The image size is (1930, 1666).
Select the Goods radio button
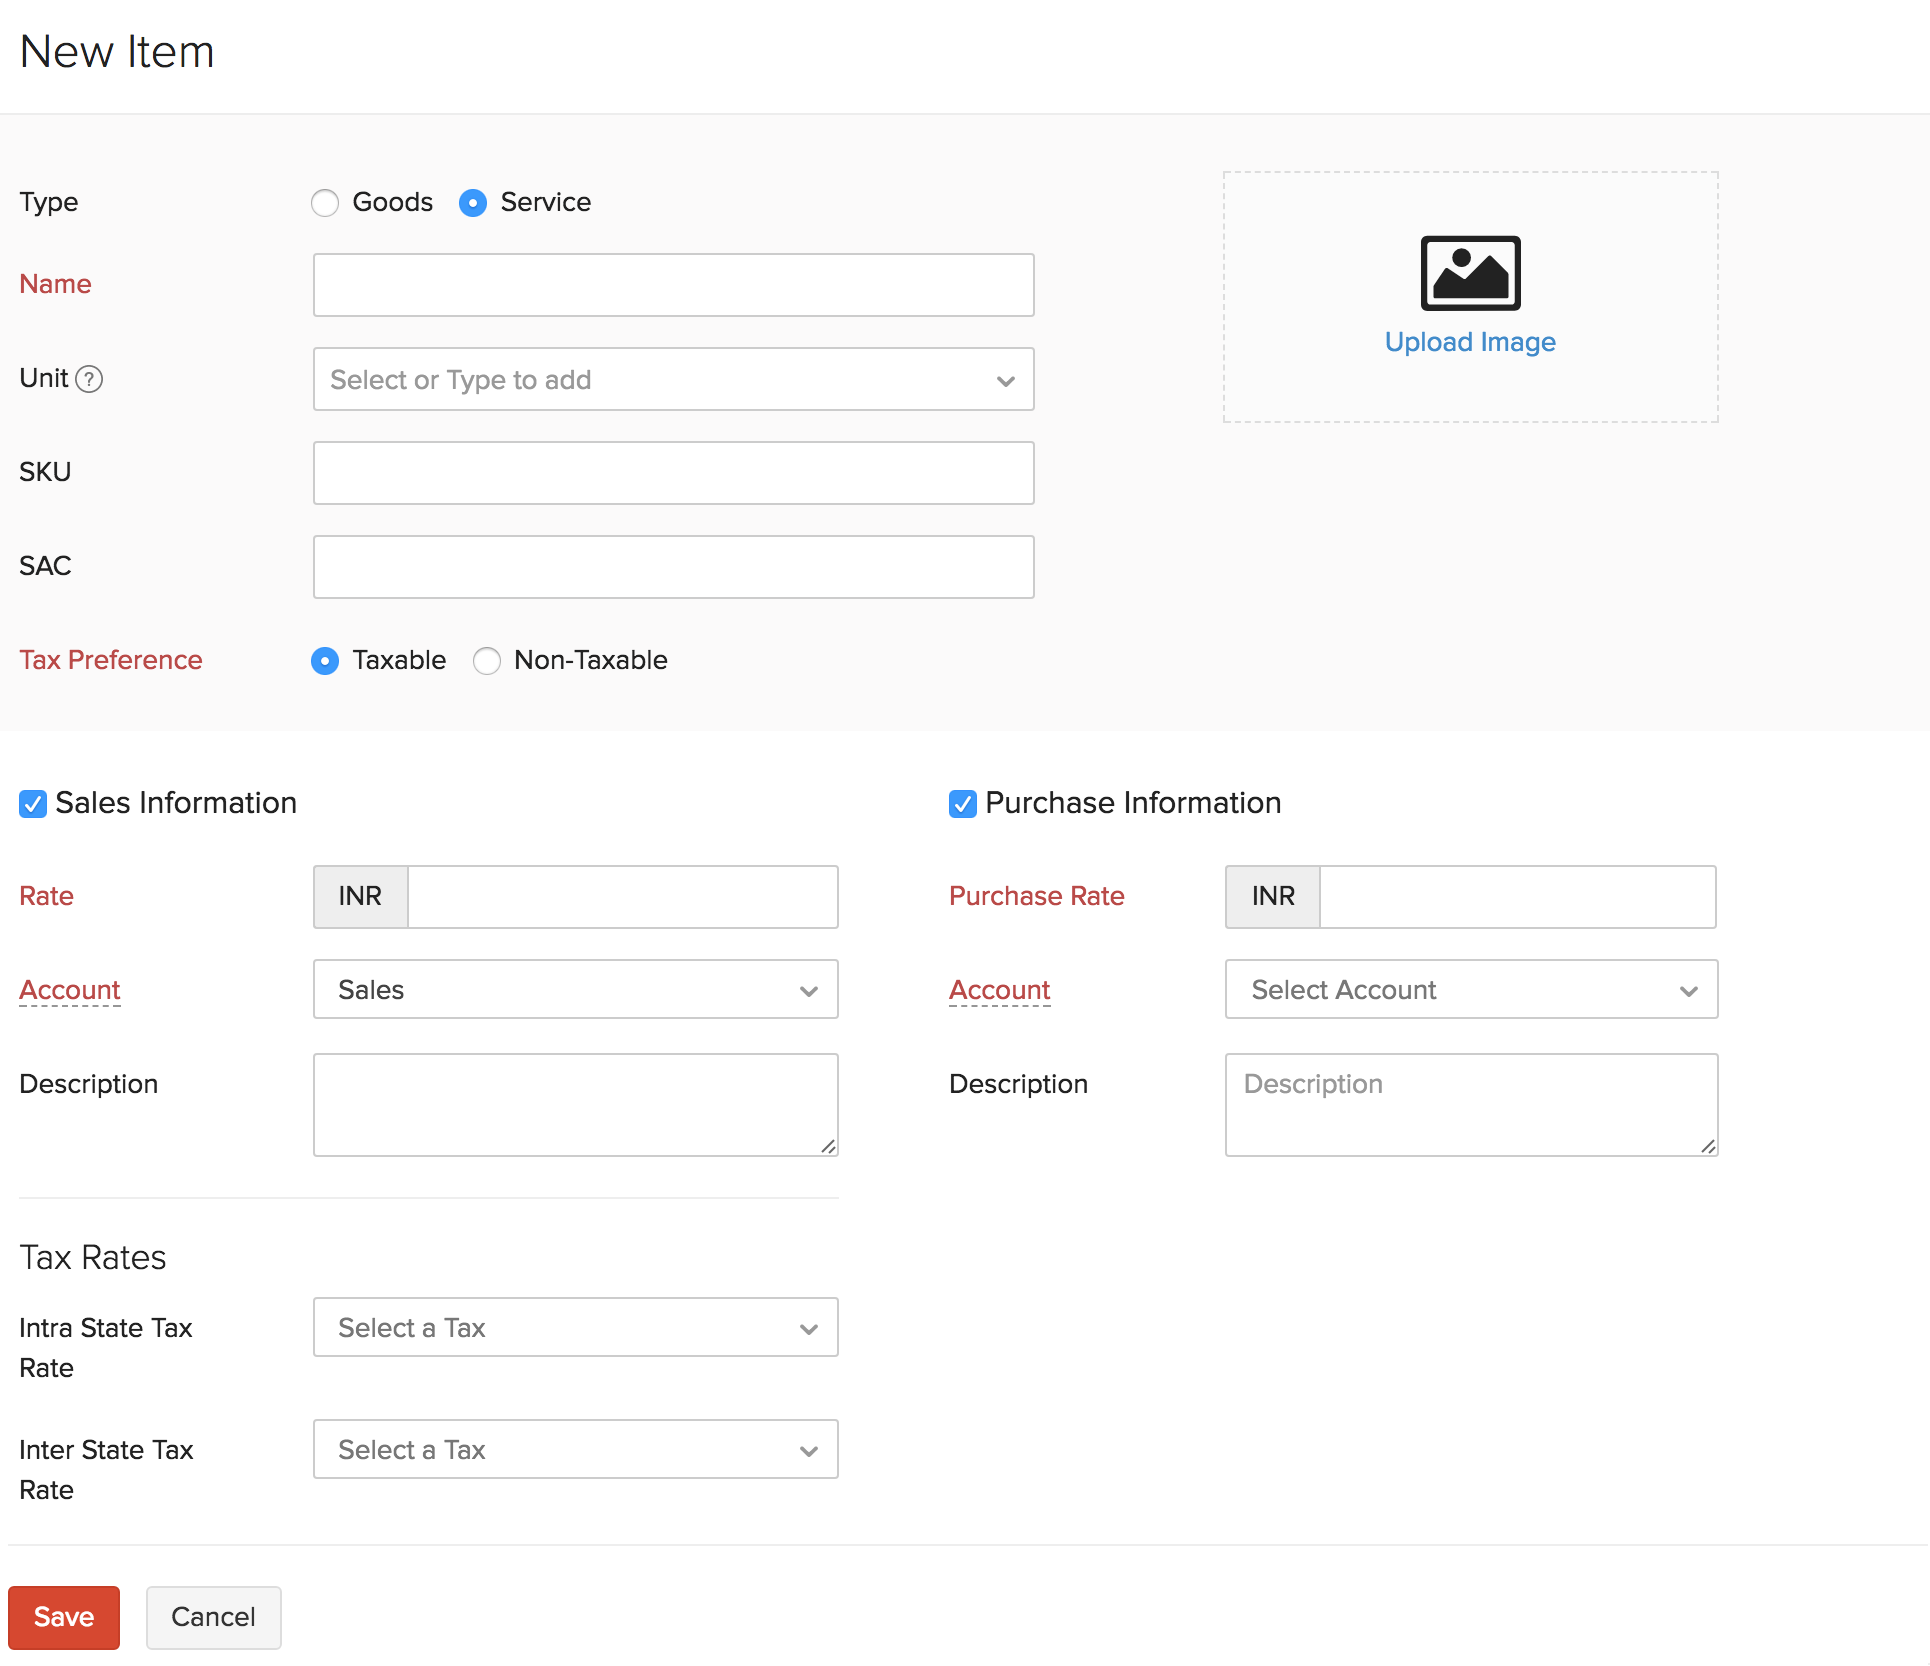(x=327, y=202)
